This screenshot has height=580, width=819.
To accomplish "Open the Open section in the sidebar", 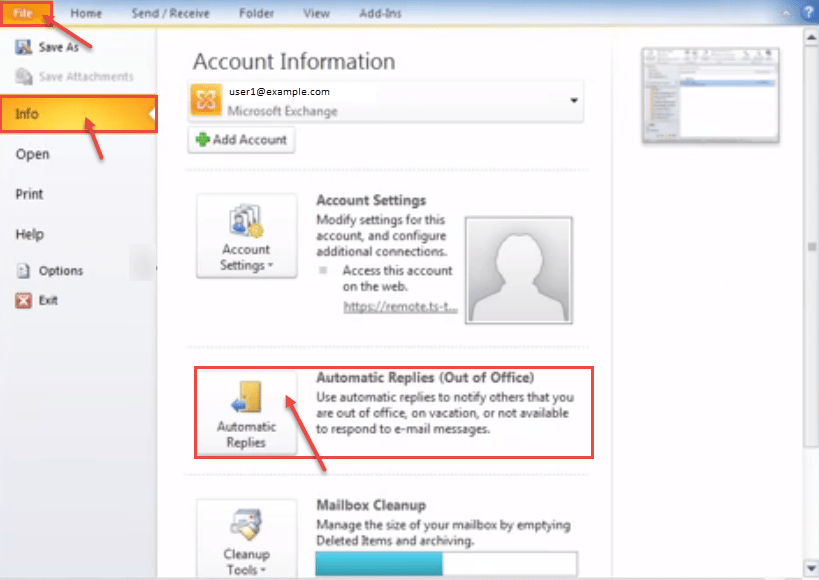I will pyautogui.click(x=32, y=154).
